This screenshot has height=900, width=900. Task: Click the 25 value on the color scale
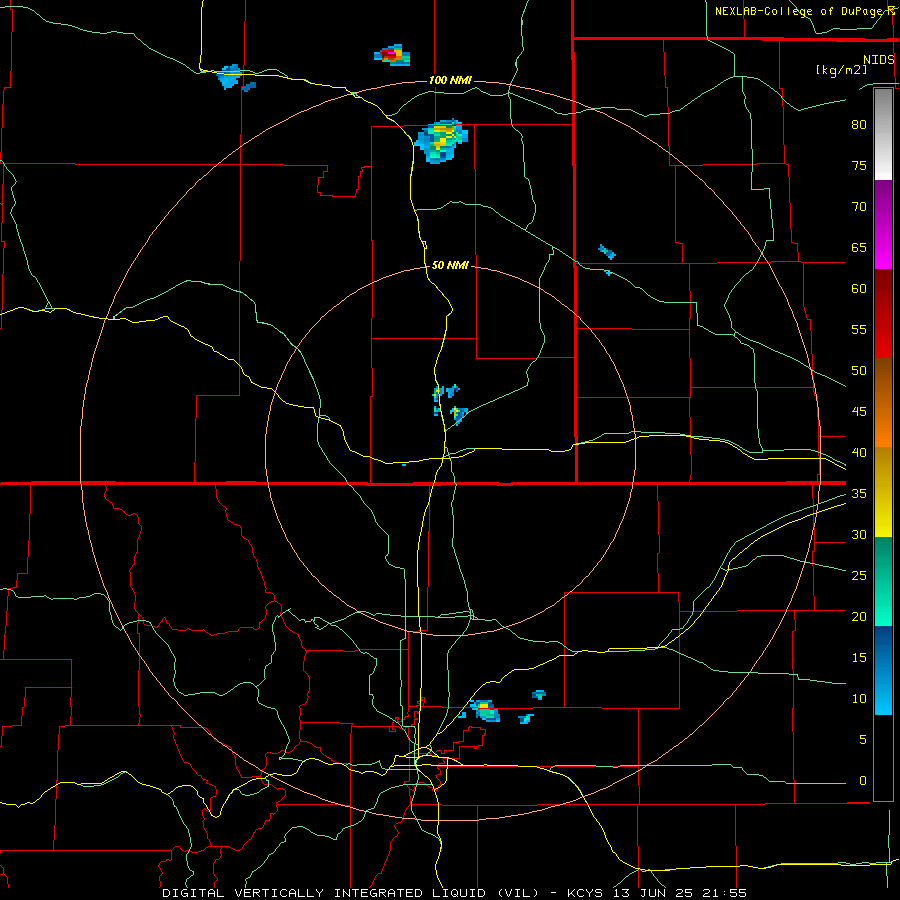[859, 575]
